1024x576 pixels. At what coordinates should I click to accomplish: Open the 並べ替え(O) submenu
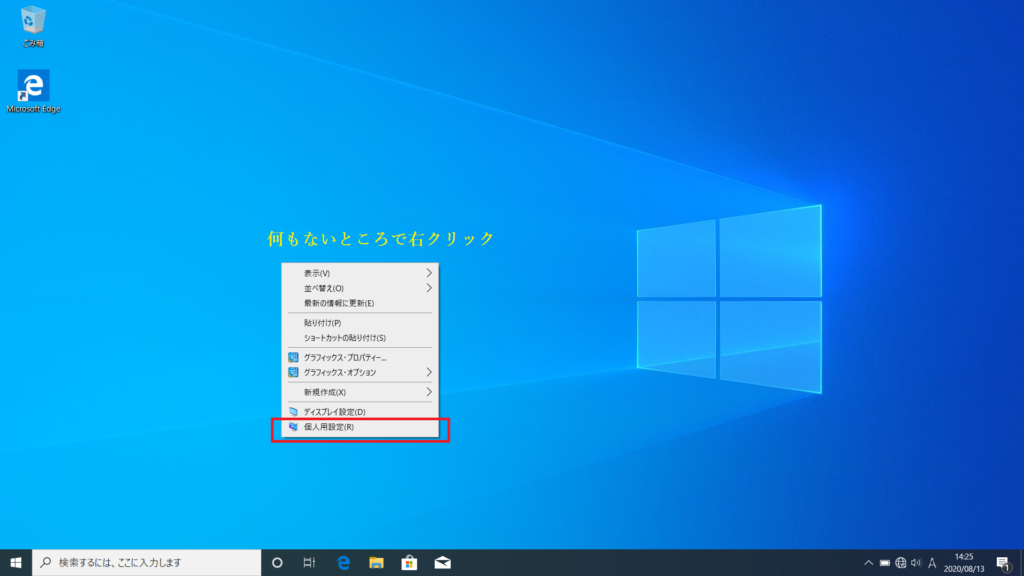[360, 288]
